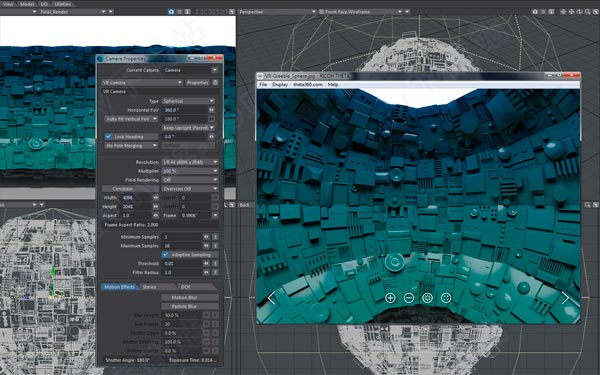Open the Utilities menu in the top bar

point(62,4)
